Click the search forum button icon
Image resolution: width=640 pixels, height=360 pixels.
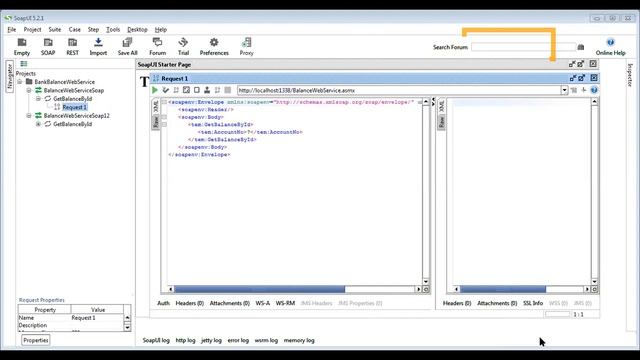coord(581,47)
